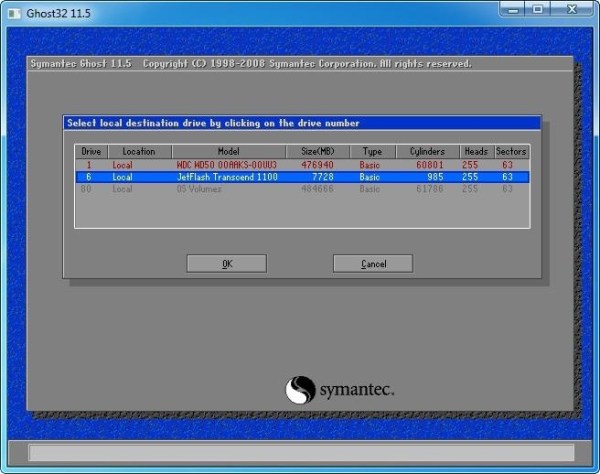The image size is (600, 474).
Task: Click the Sectors column header
Action: [x=511, y=151]
